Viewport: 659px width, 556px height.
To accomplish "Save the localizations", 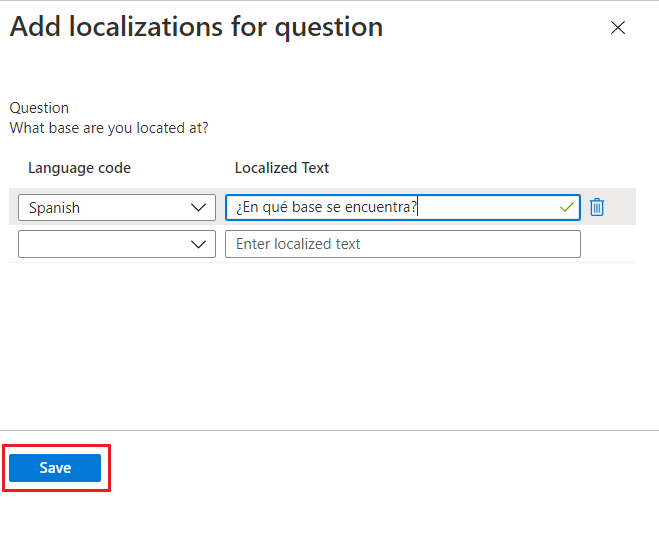I will (55, 468).
